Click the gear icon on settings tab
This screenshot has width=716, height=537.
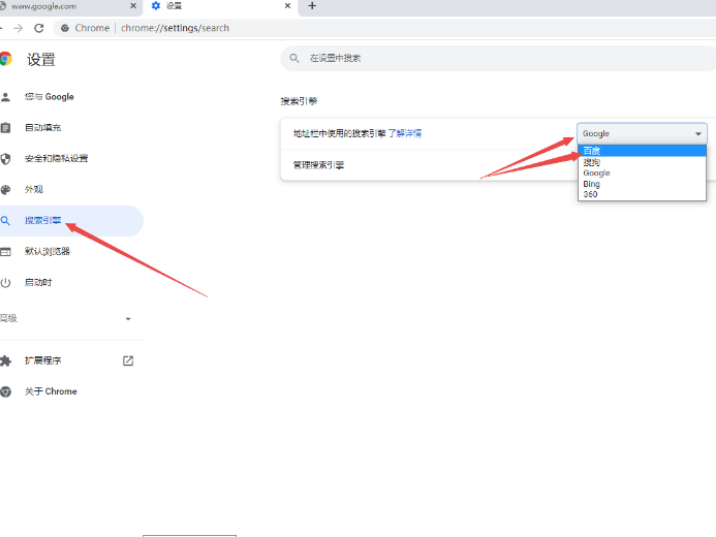(156, 6)
